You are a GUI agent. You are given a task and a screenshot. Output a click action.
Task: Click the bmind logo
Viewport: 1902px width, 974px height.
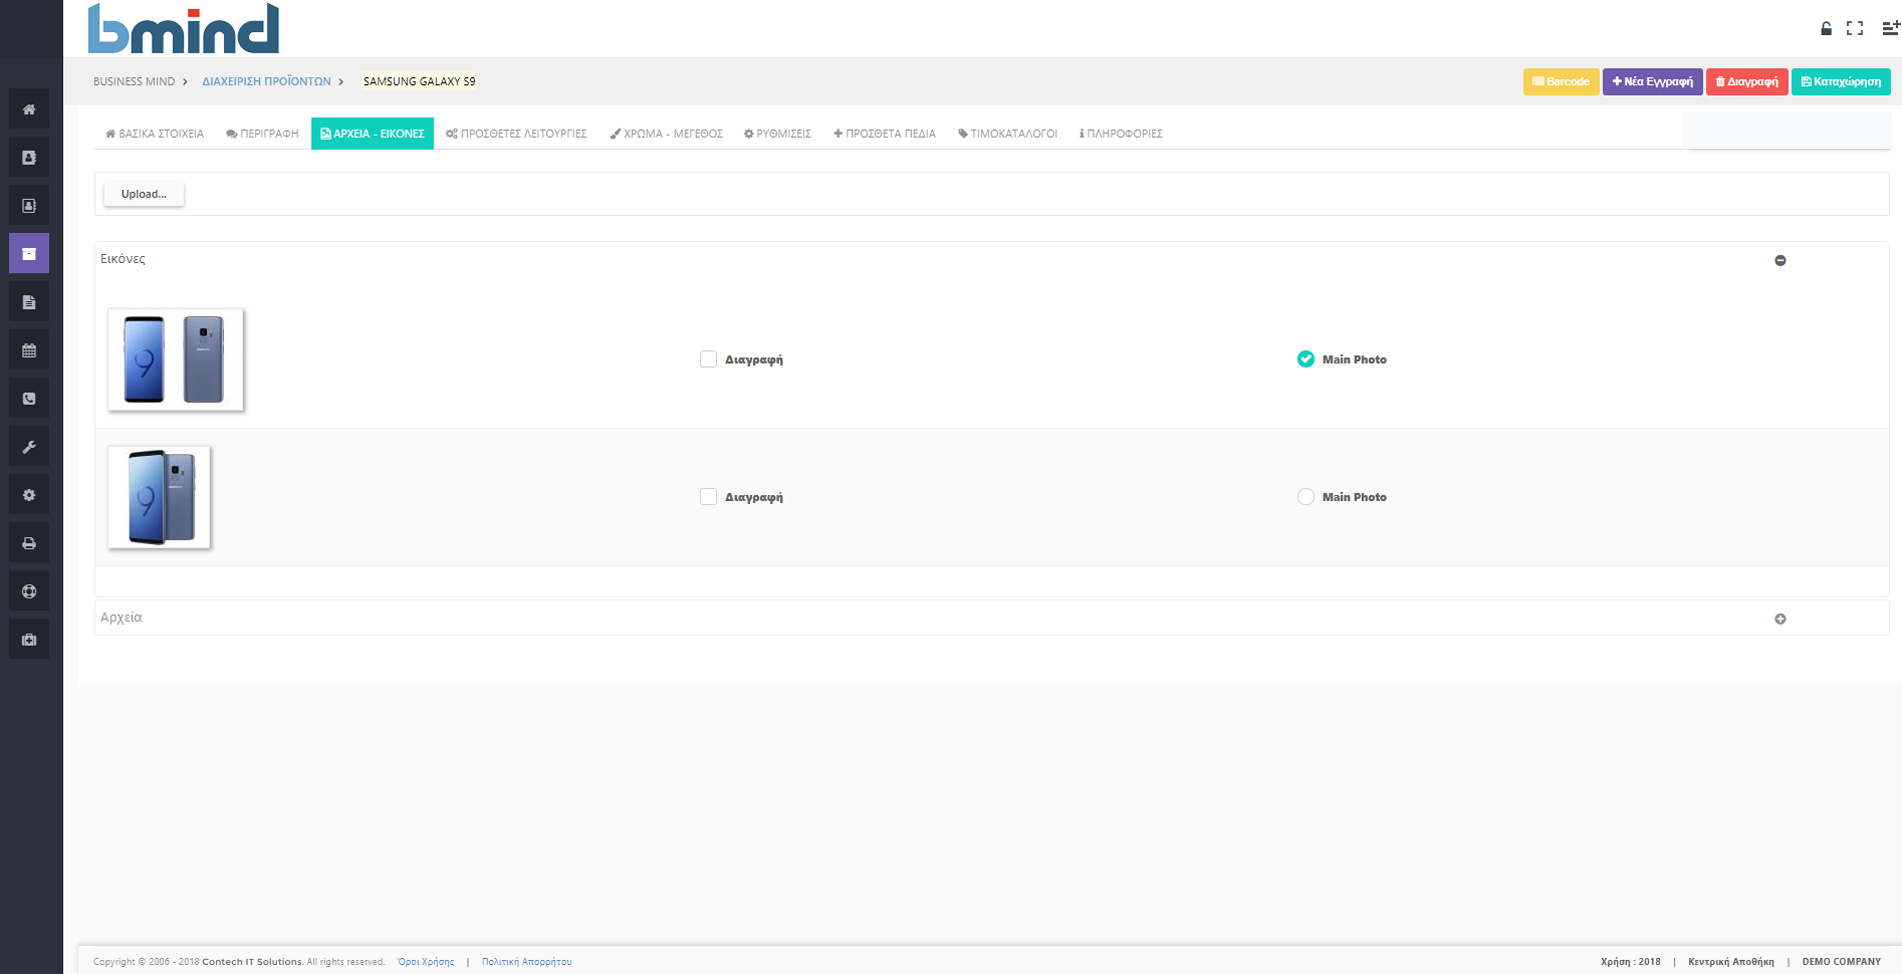click(x=183, y=28)
